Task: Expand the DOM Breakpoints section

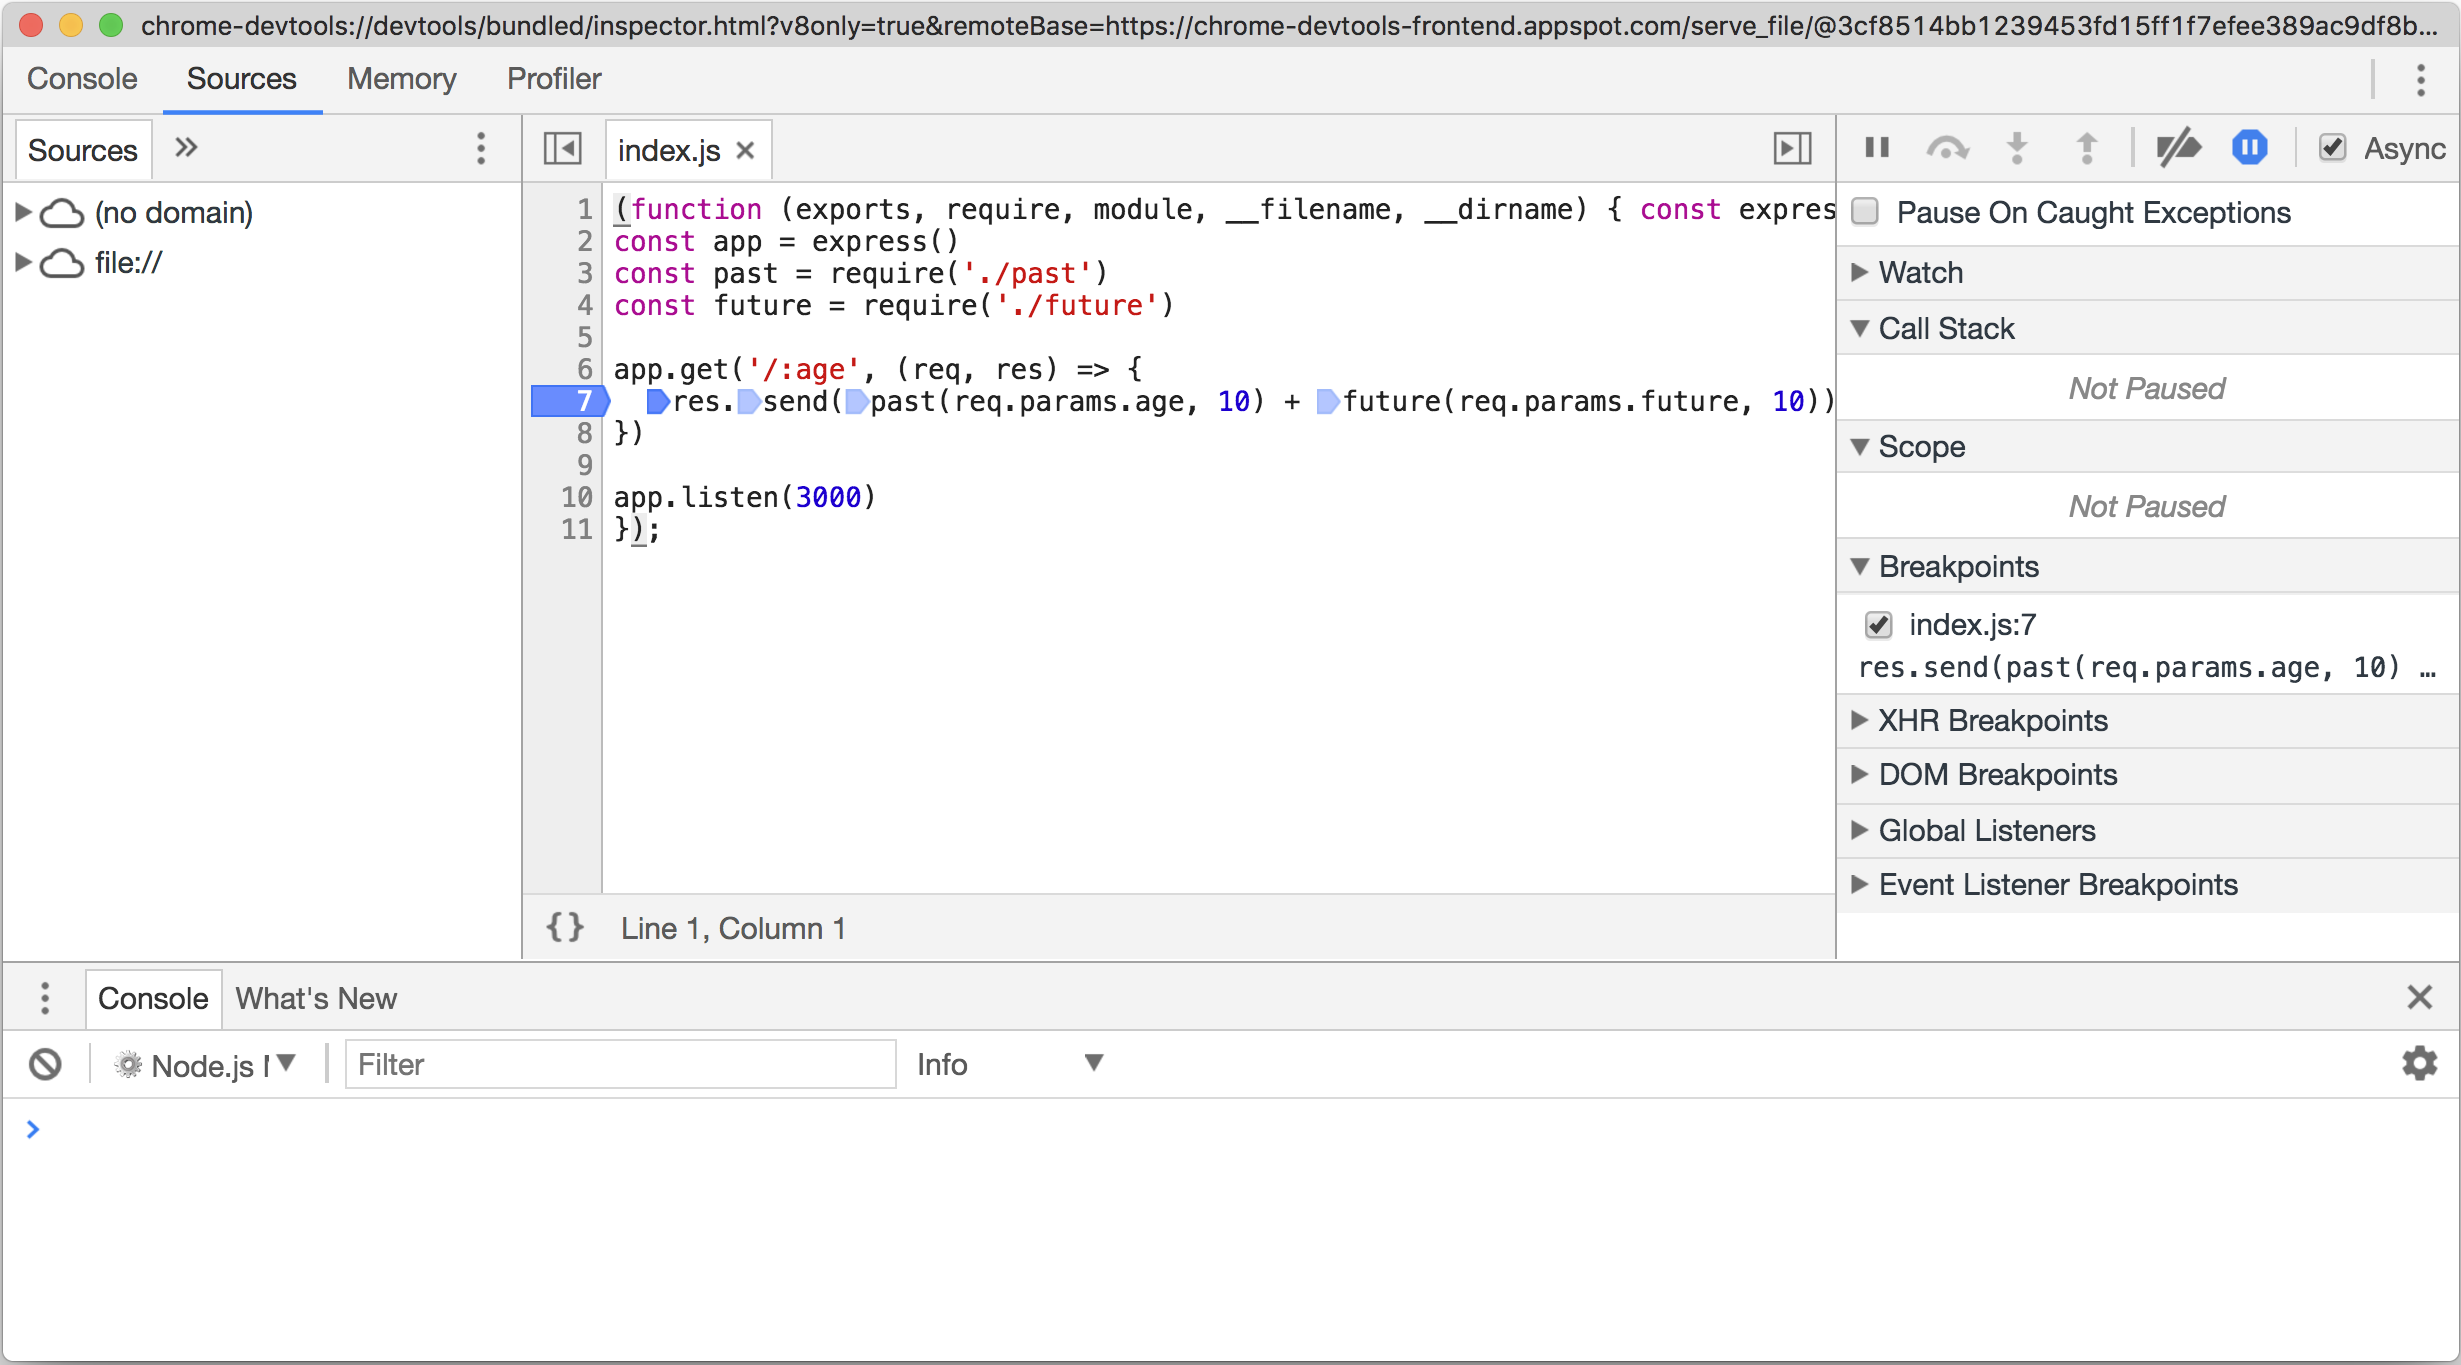Action: 1859,774
